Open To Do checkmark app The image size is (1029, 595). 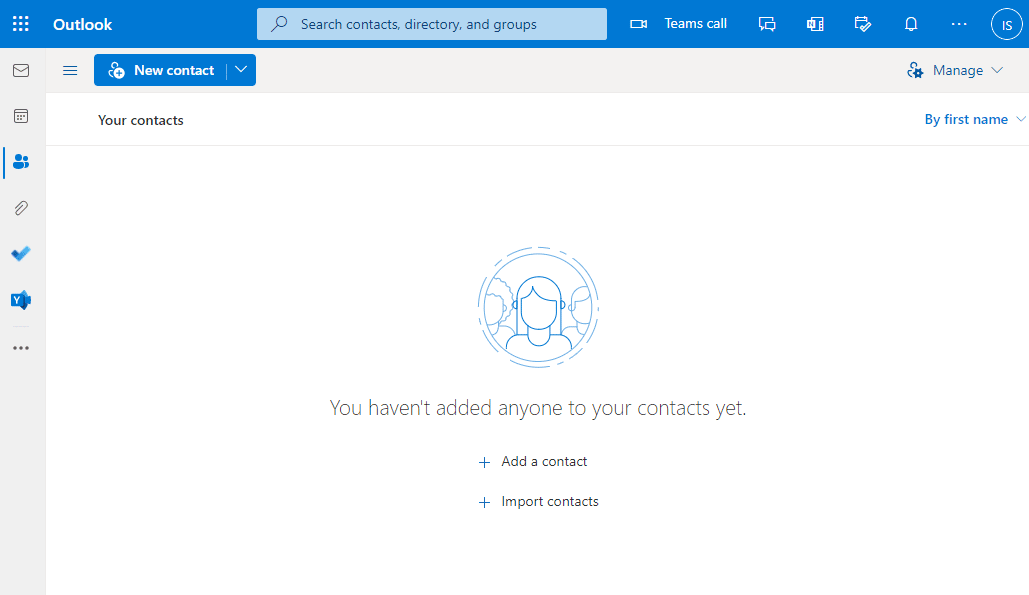tap(21, 254)
